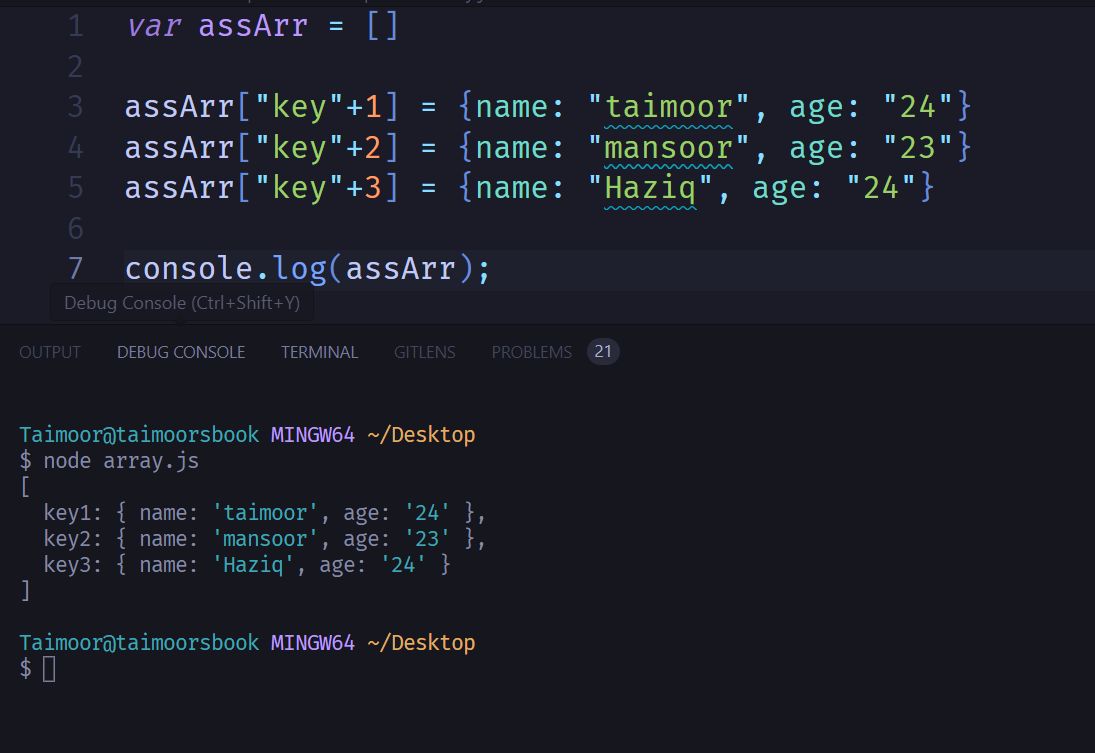This screenshot has width=1095, height=753.
Task: Switch to the DEBUG CONSOLE tab
Action: coord(181,352)
